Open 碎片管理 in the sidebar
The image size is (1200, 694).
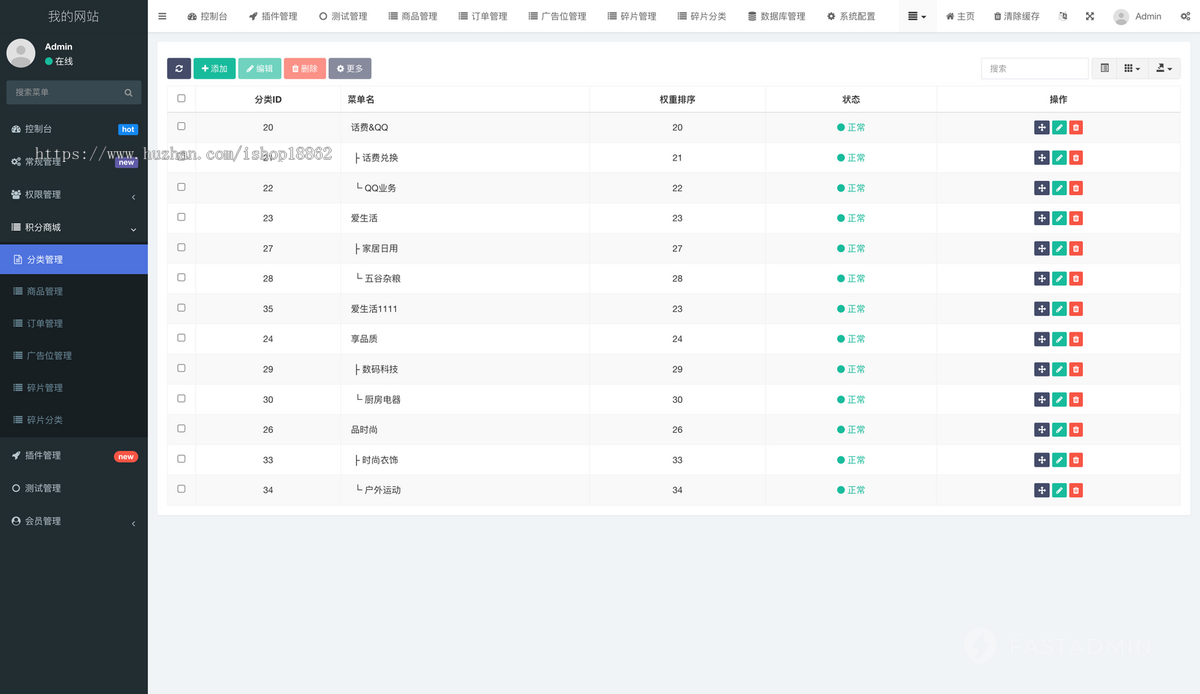coord(74,388)
